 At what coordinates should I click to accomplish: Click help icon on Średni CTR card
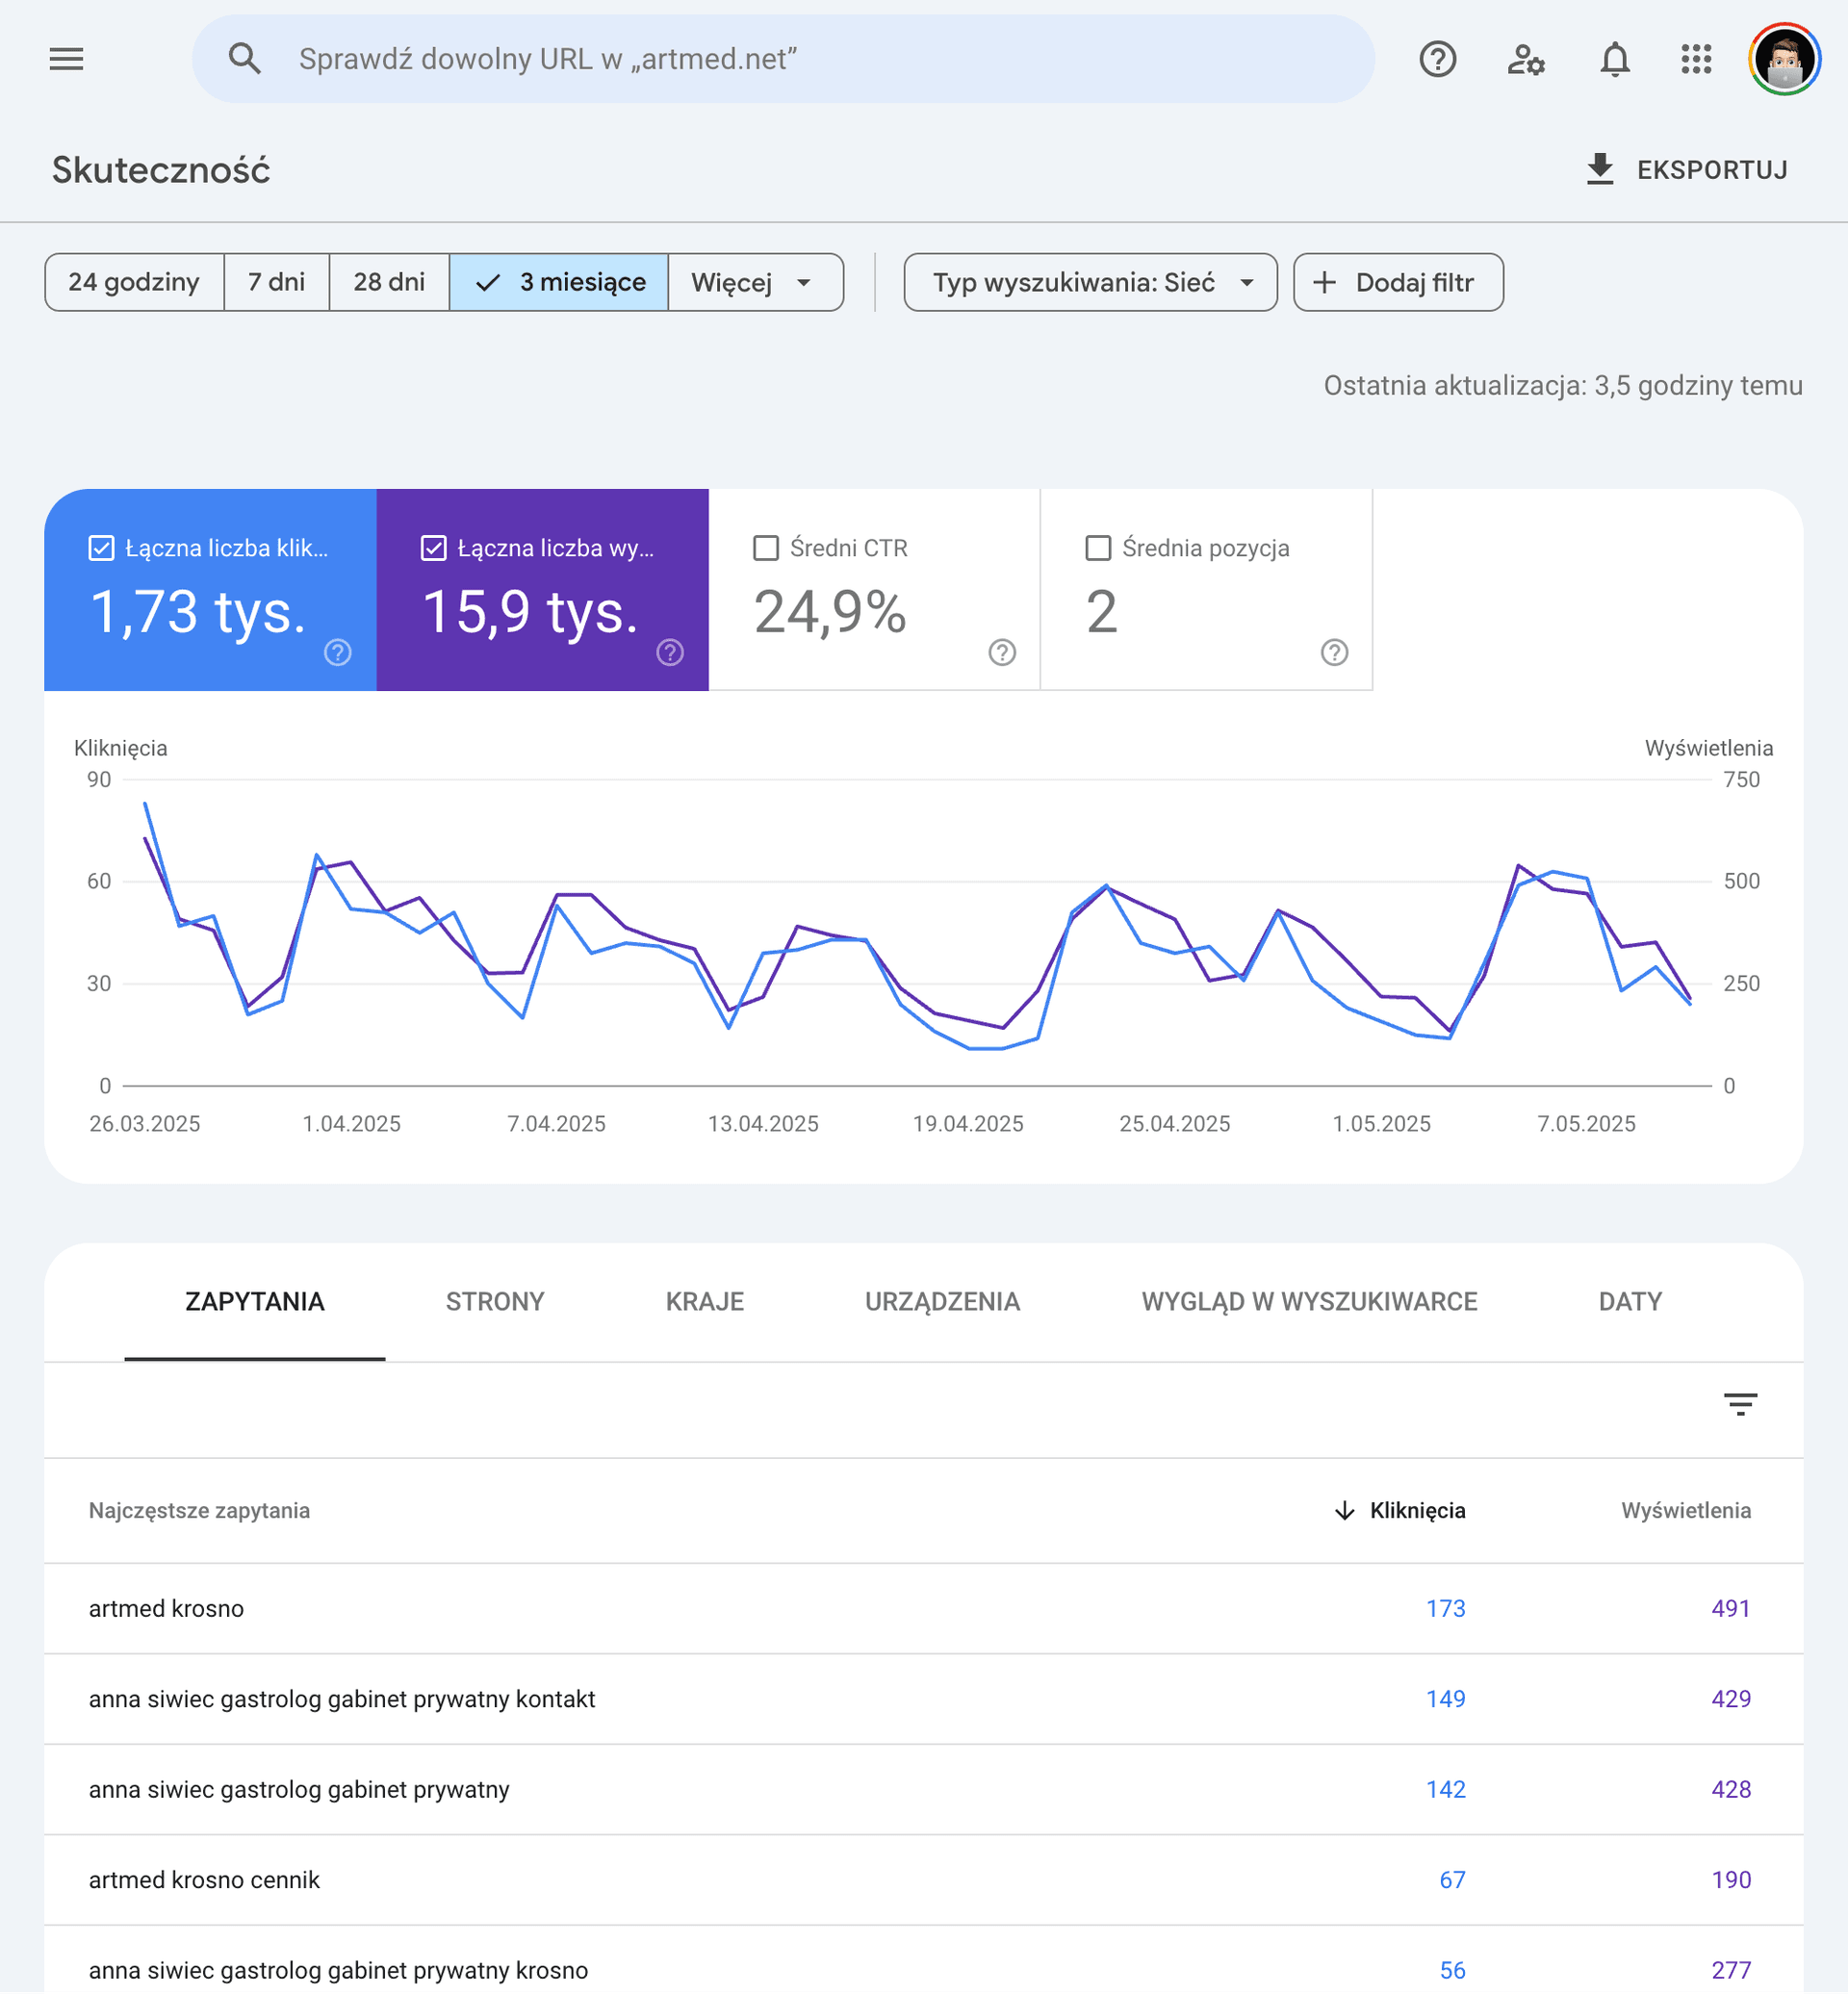(1002, 652)
